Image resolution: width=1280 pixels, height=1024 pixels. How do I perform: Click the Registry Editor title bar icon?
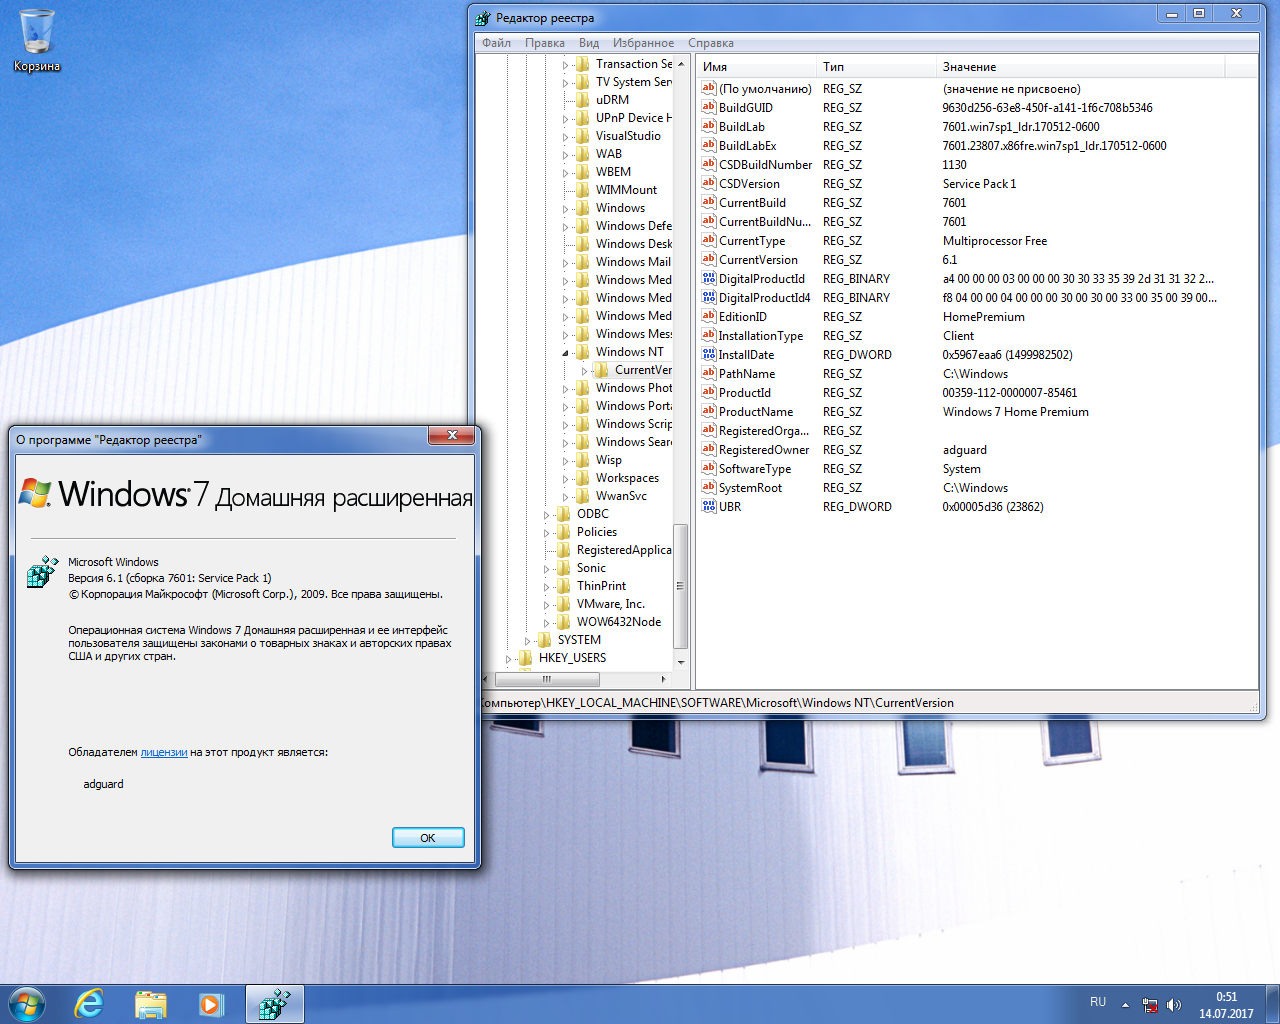(483, 18)
